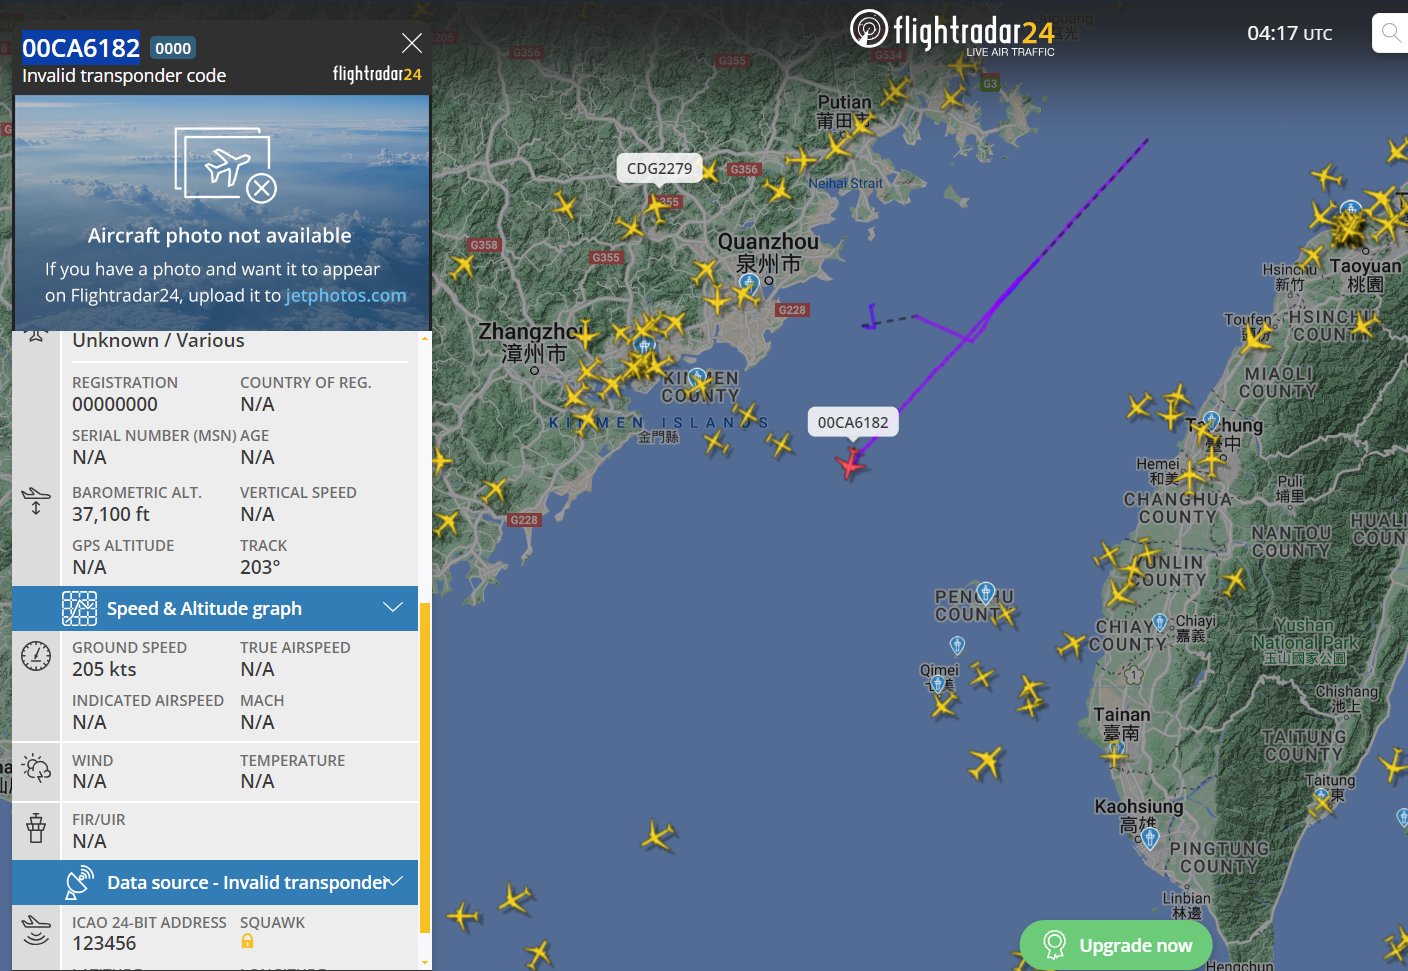
Task: Click the 00CA6182 map callout label
Action: point(853,422)
